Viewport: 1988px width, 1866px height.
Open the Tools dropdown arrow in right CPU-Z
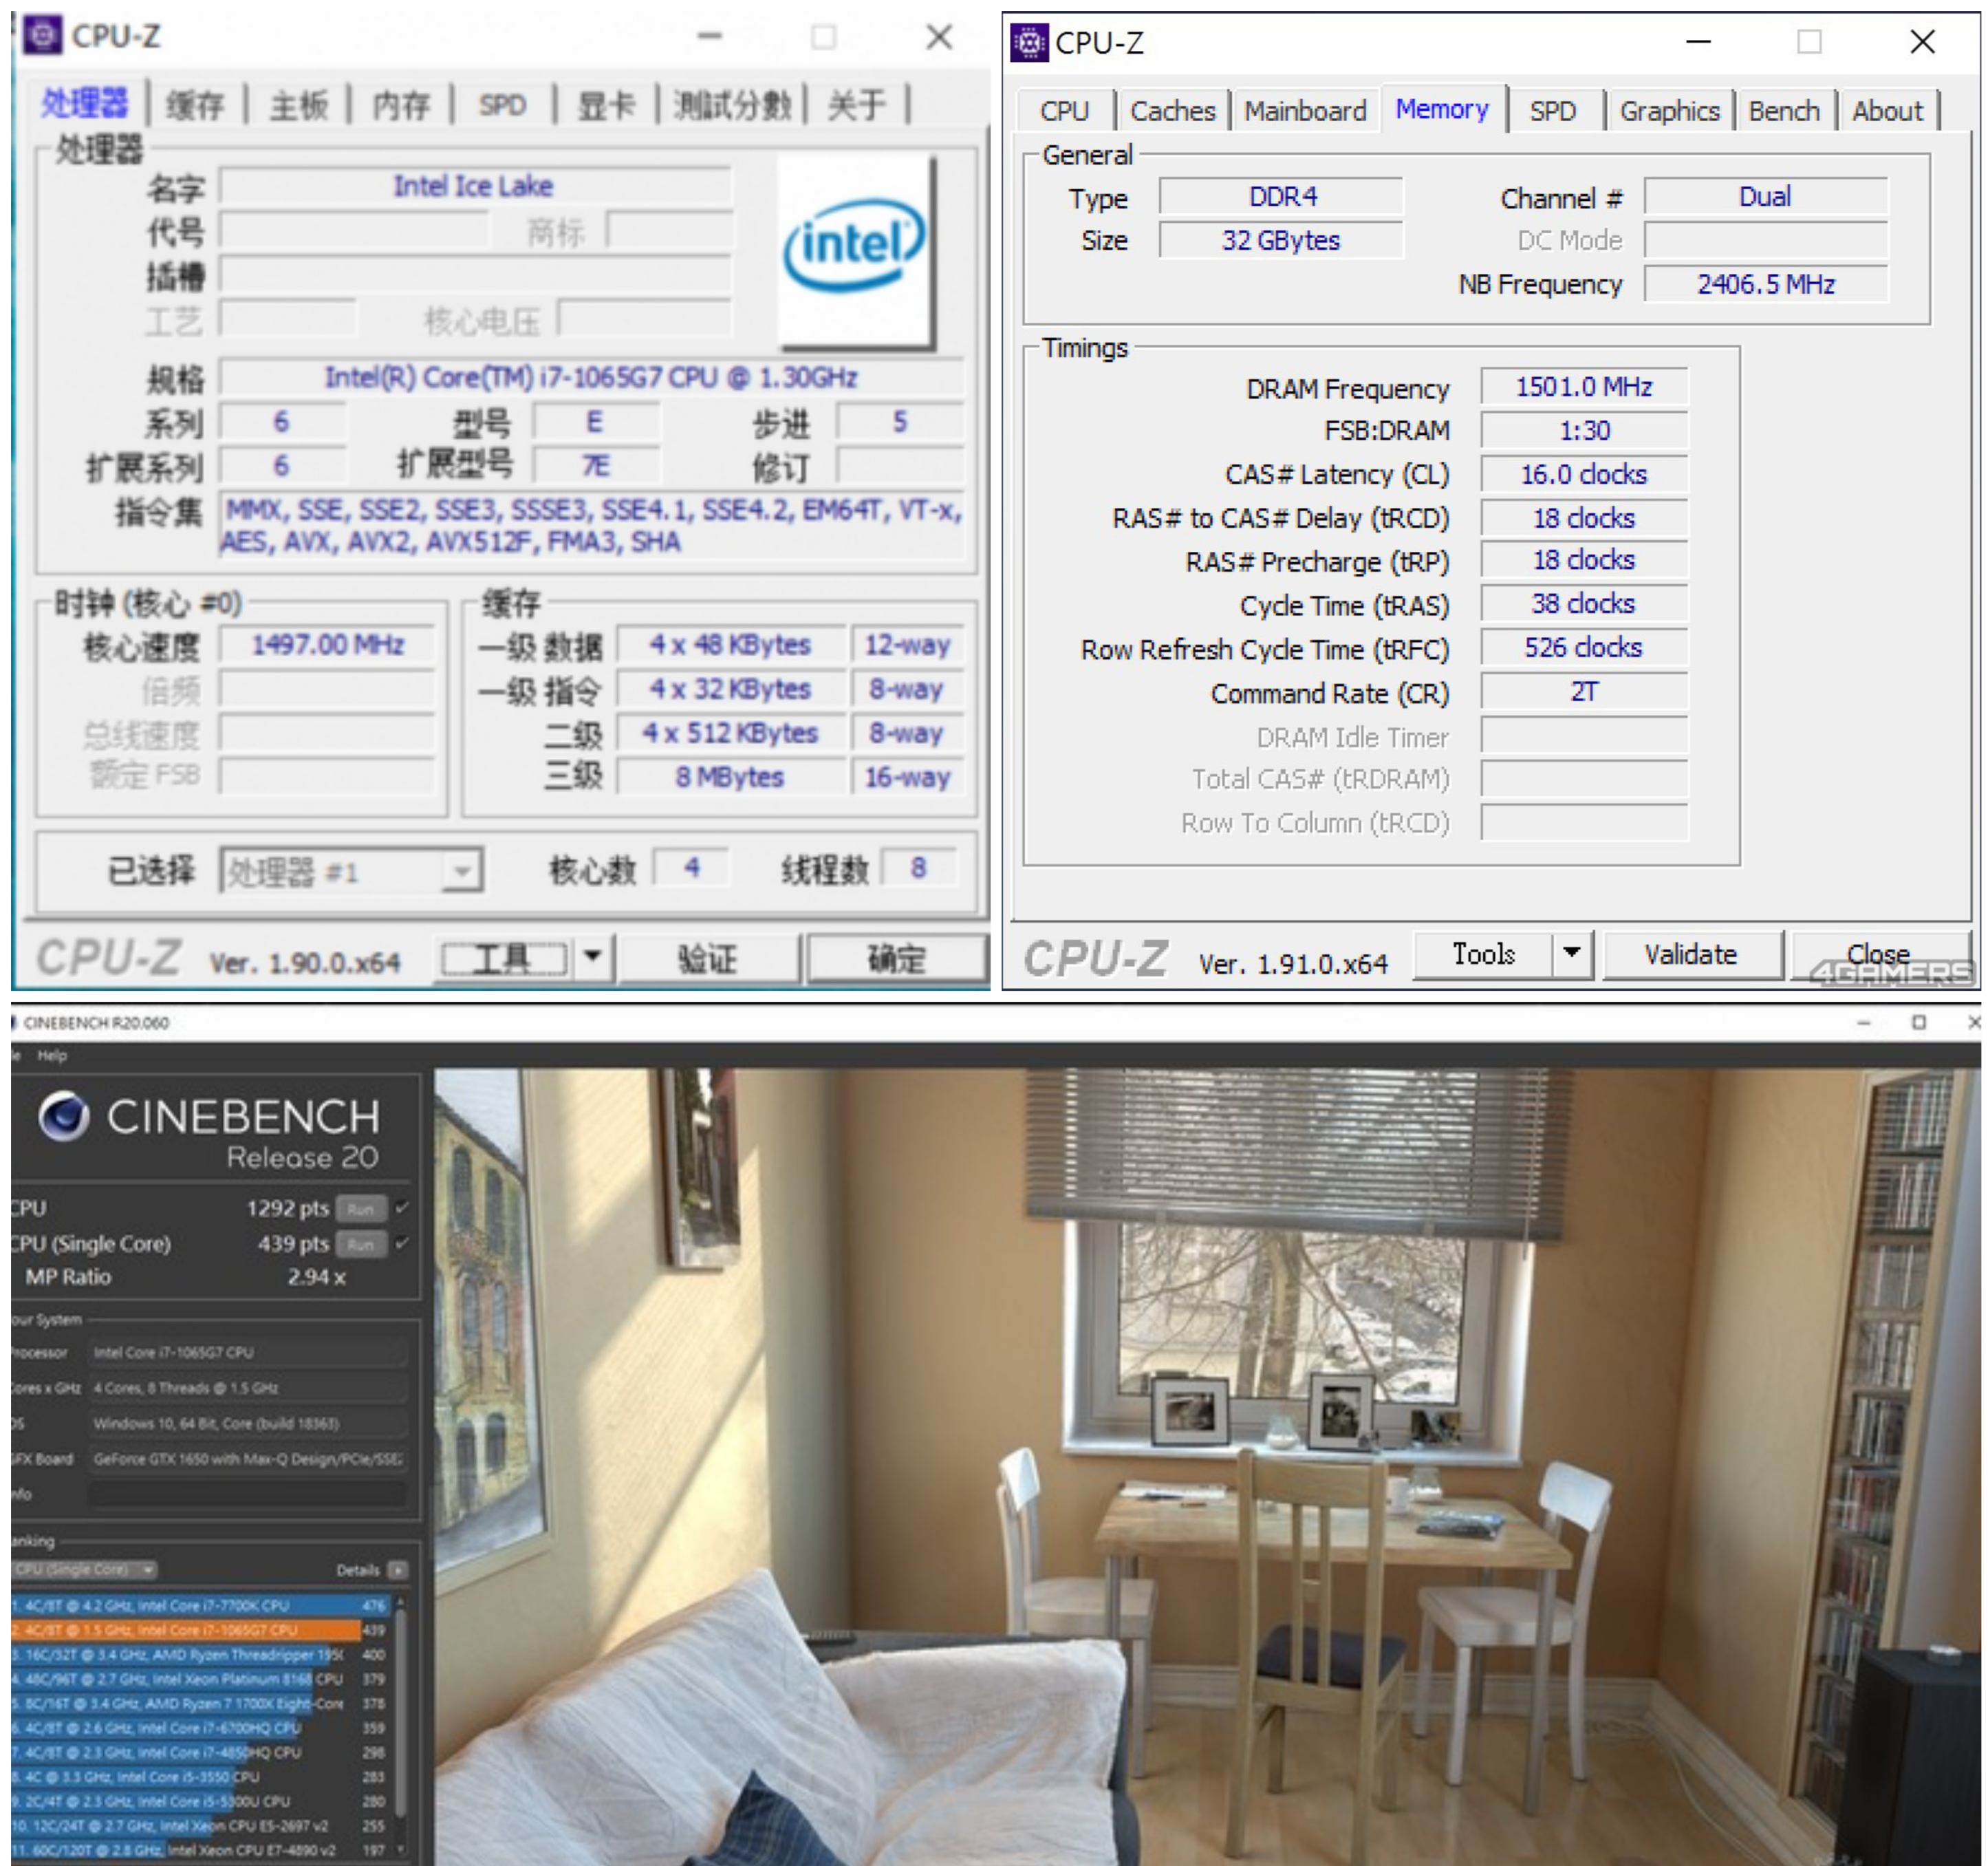(x=1573, y=954)
